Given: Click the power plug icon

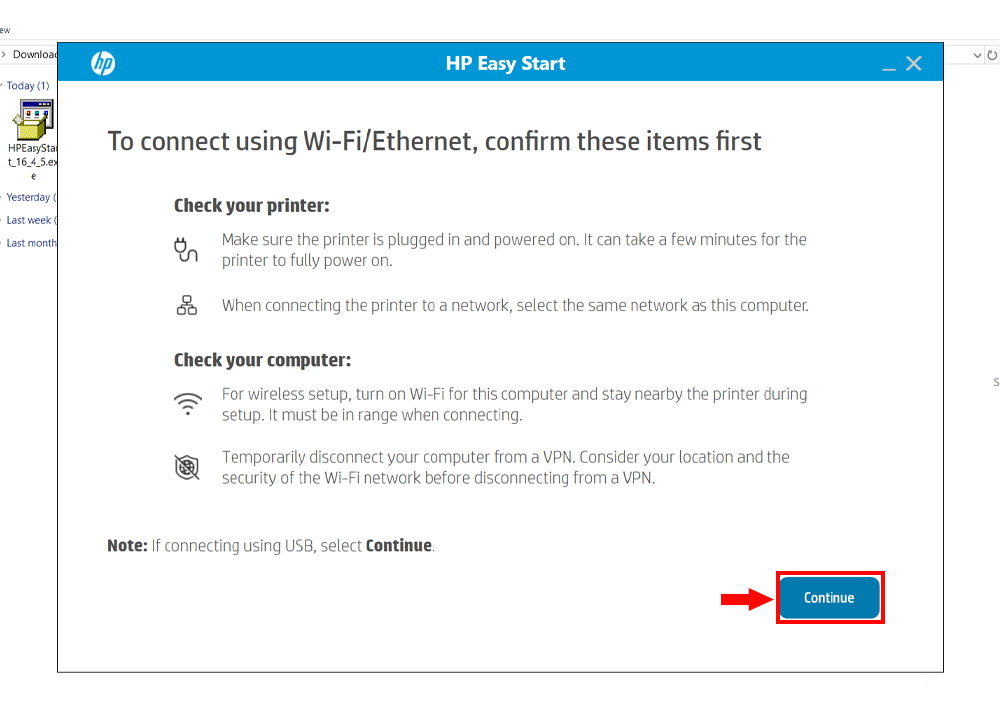Looking at the screenshot, I should 187,249.
